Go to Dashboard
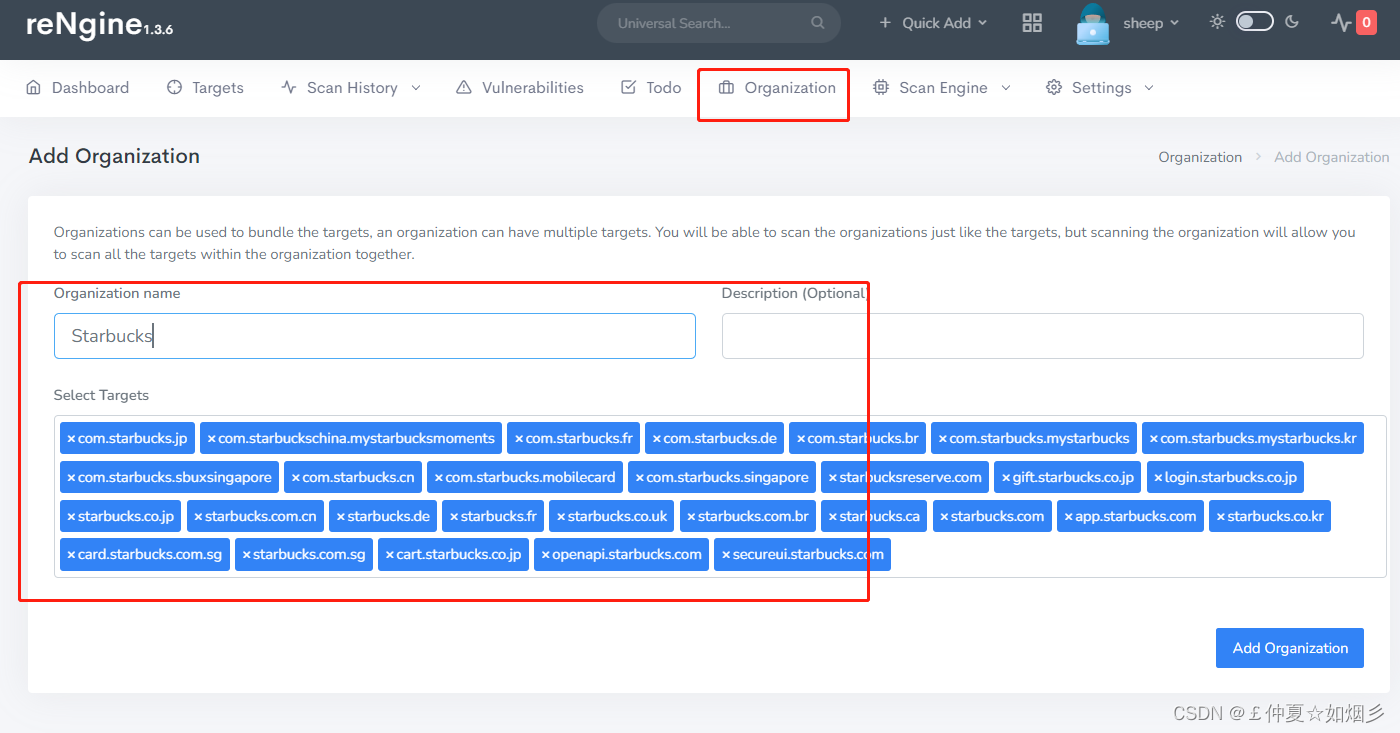The image size is (1400, 733). coord(77,88)
